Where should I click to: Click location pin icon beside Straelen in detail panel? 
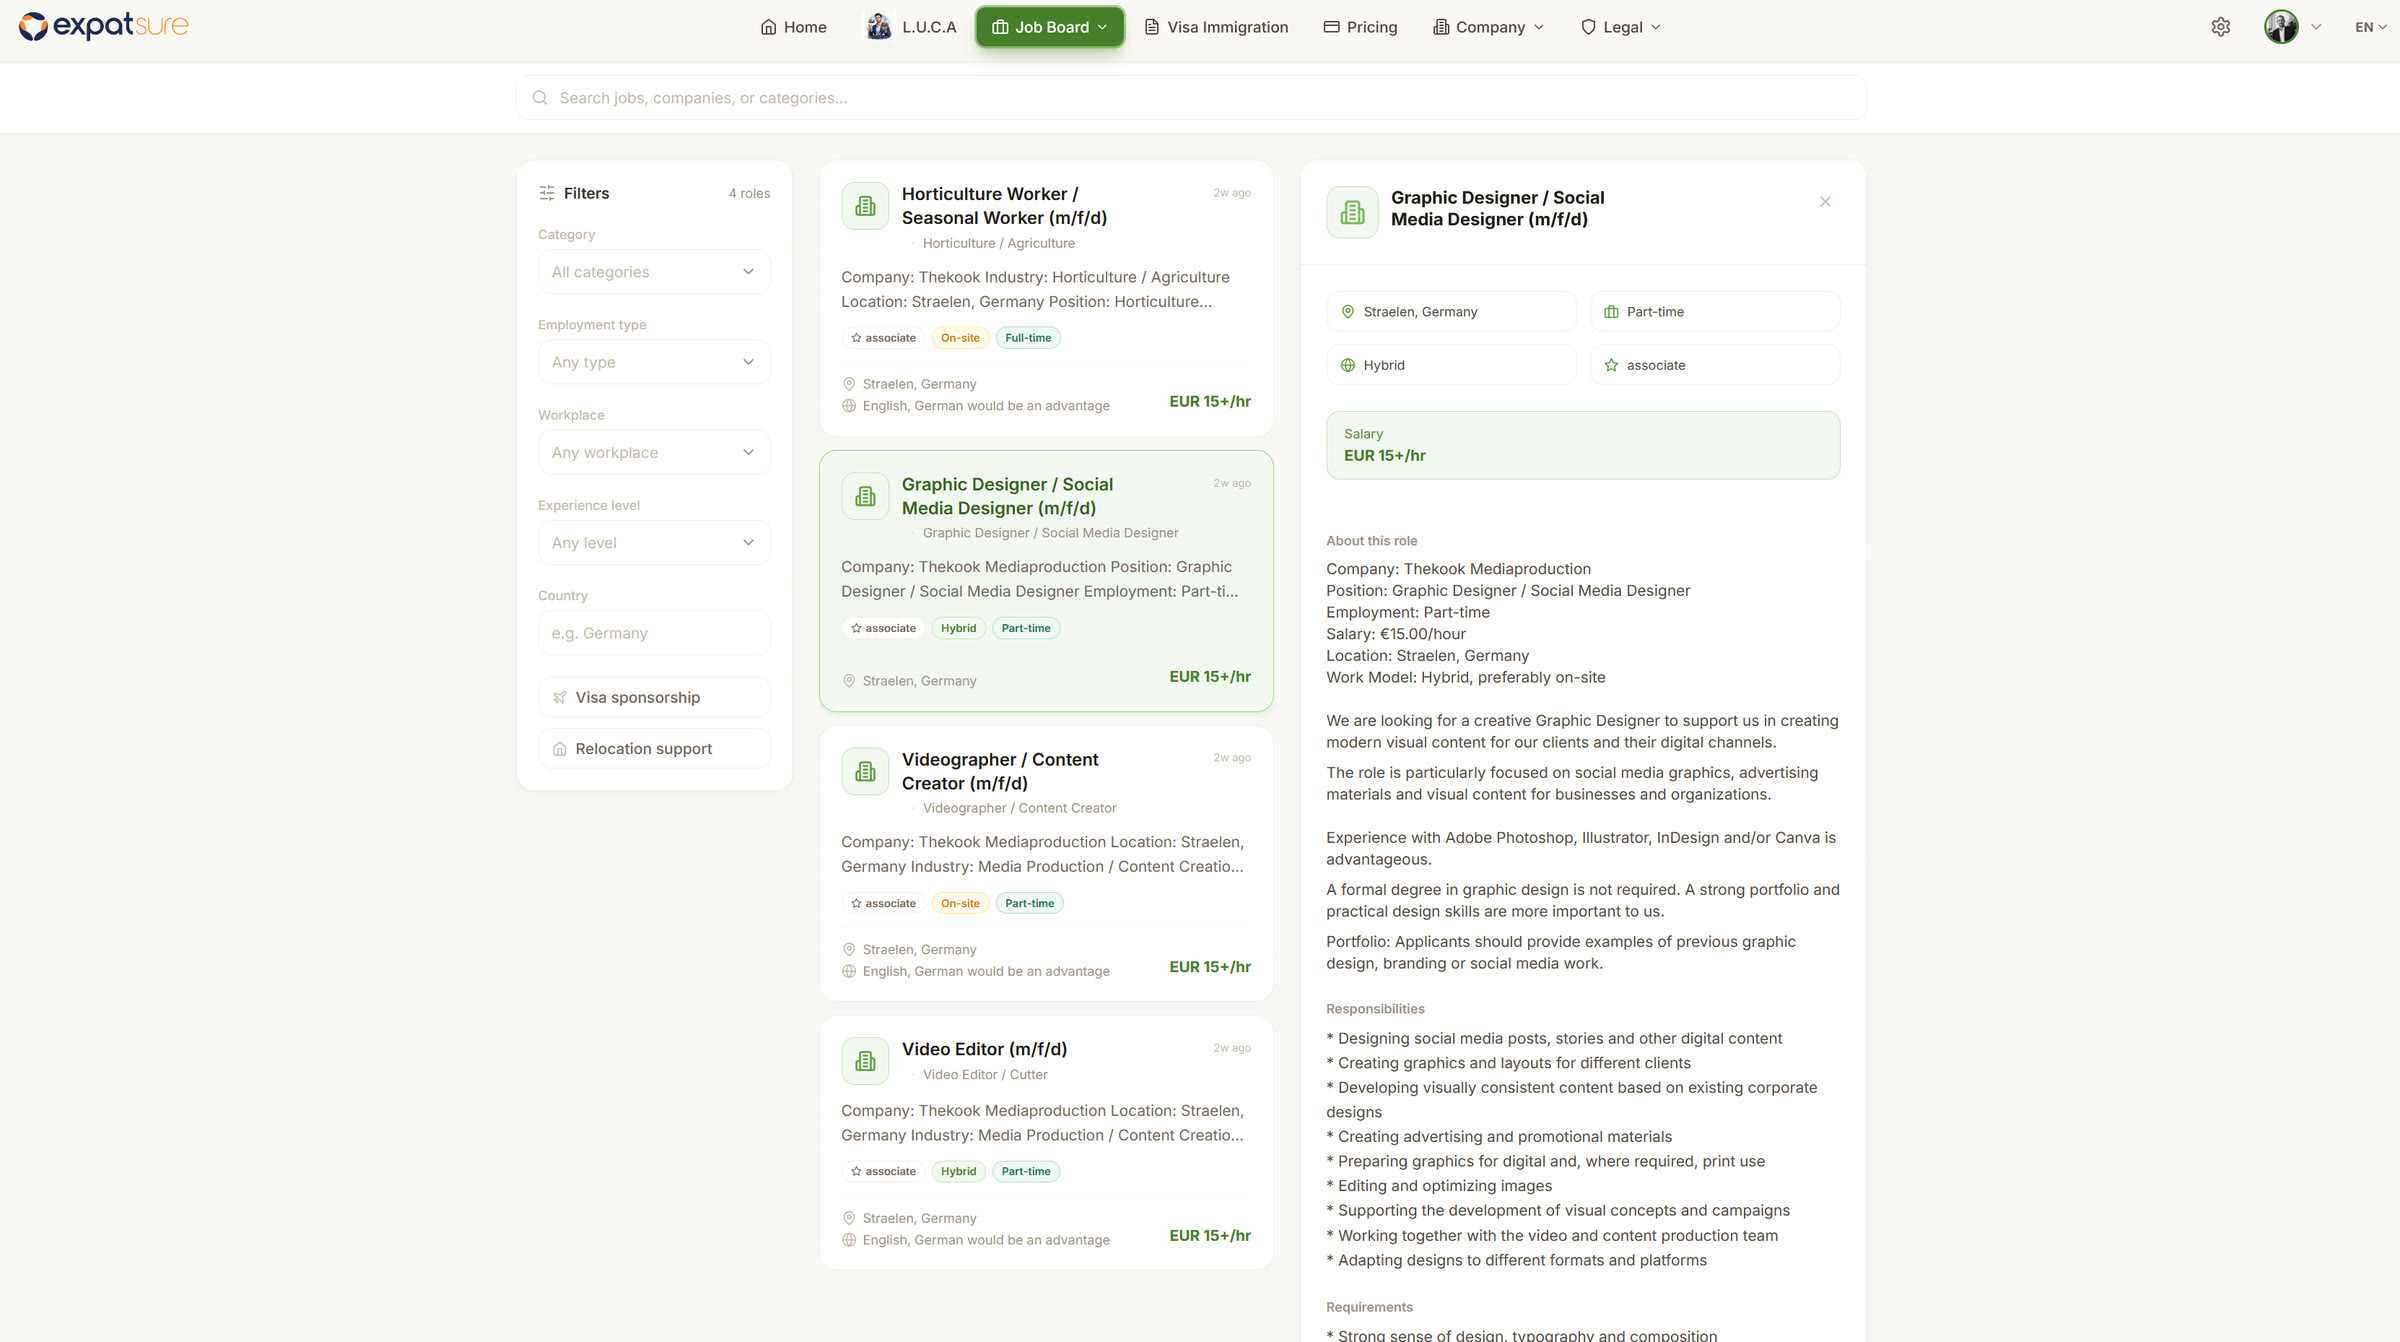[x=1348, y=312]
